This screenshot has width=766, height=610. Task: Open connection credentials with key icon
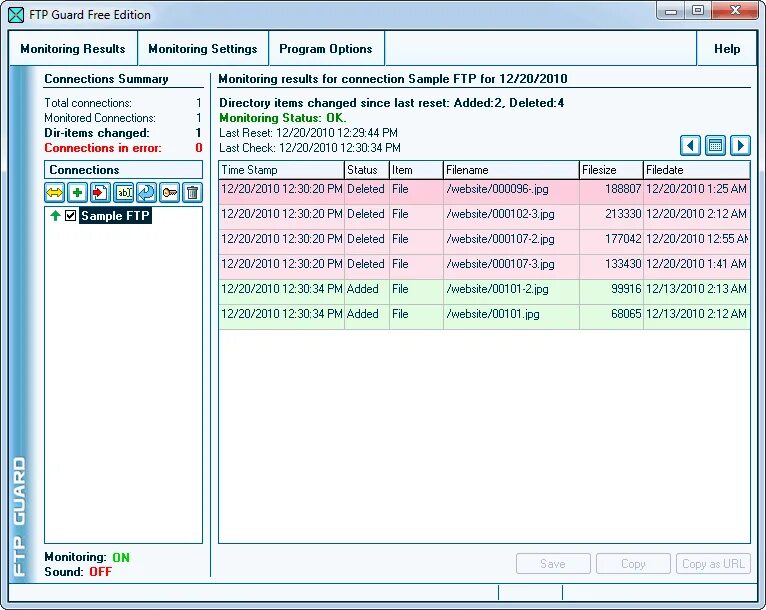170,192
